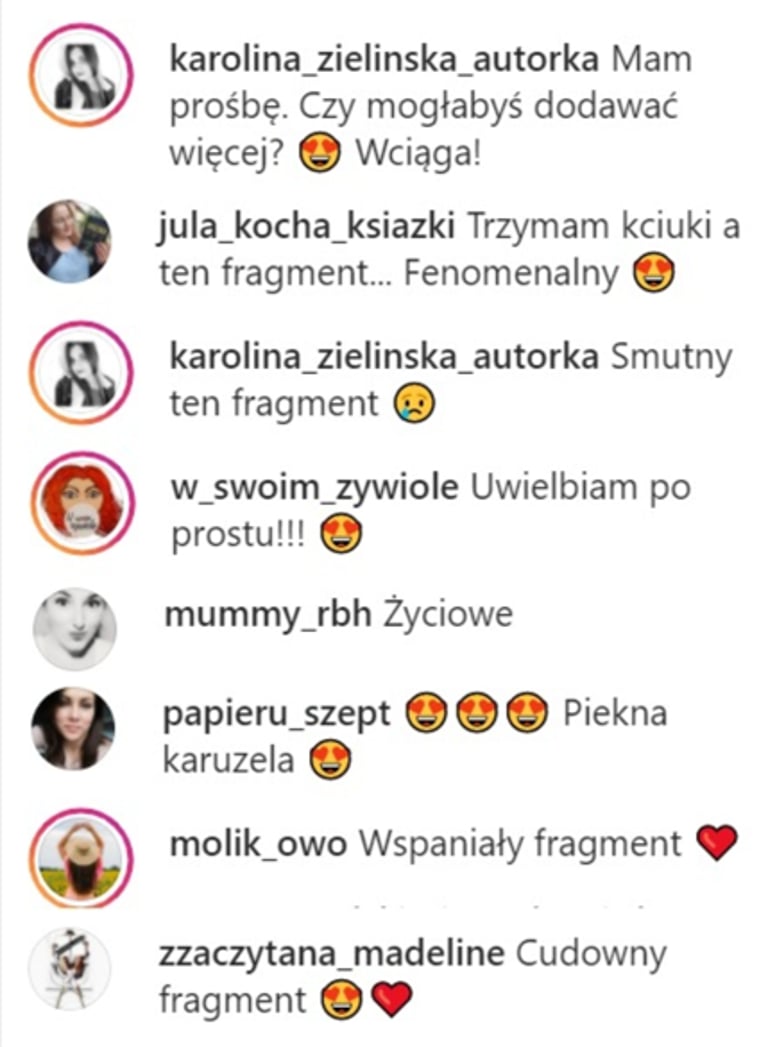View molik_owo story avatar
Screen dimensions: 768x1047
[81, 858]
